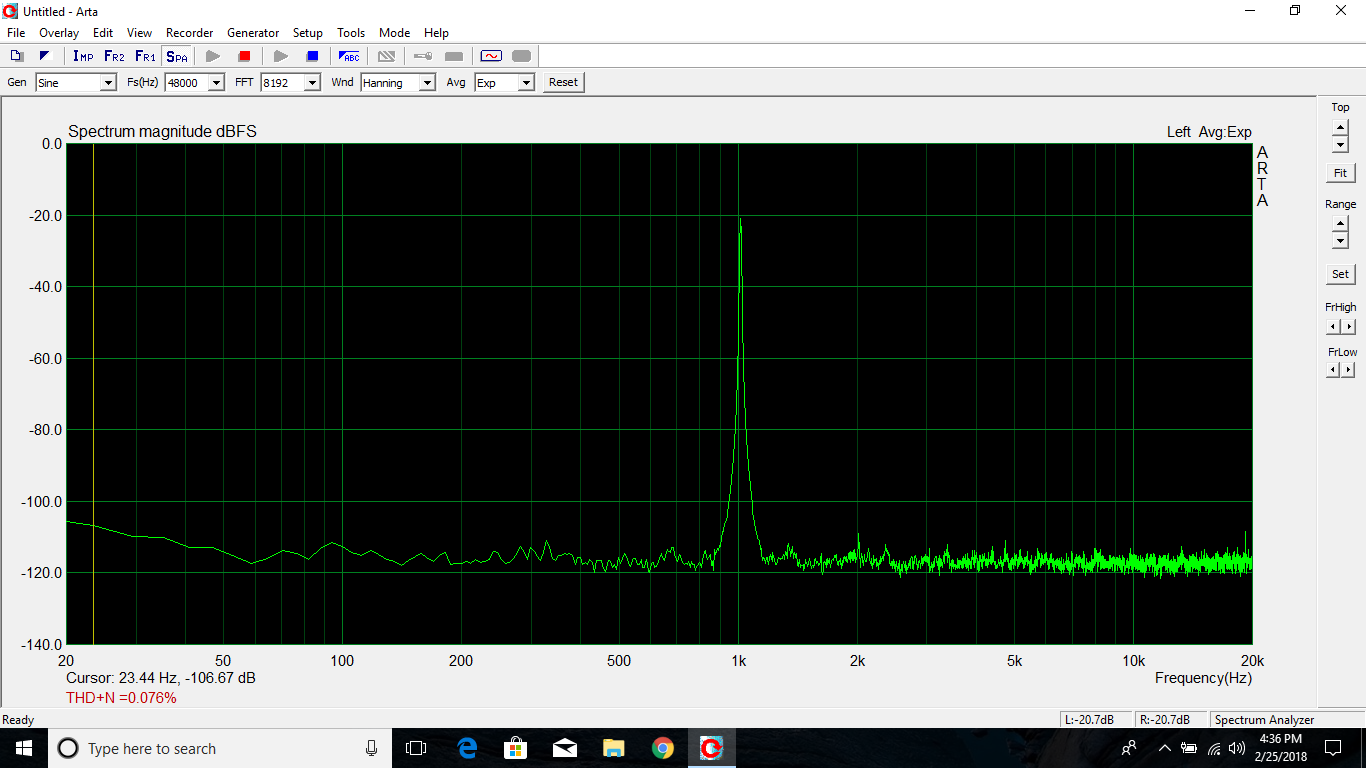The height and width of the screenshot is (768, 1366).
Task: Click the Arta app icon in taskbar
Action: click(x=712, y=748)
